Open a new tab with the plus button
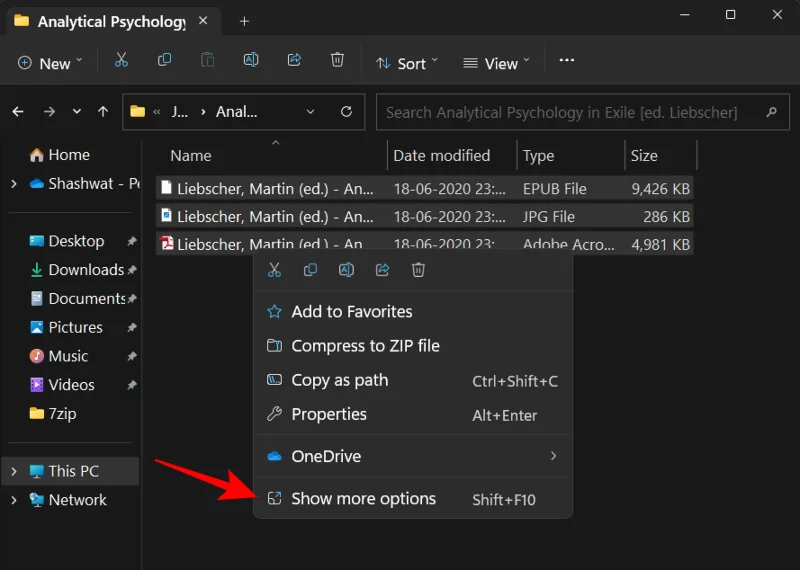The image size is (800, 570). 244,21
